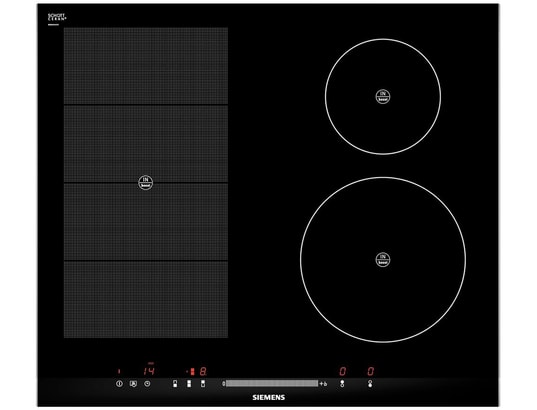
Task: Click the induction boost badge in the small round zone
Action: [x=383, y=97]
